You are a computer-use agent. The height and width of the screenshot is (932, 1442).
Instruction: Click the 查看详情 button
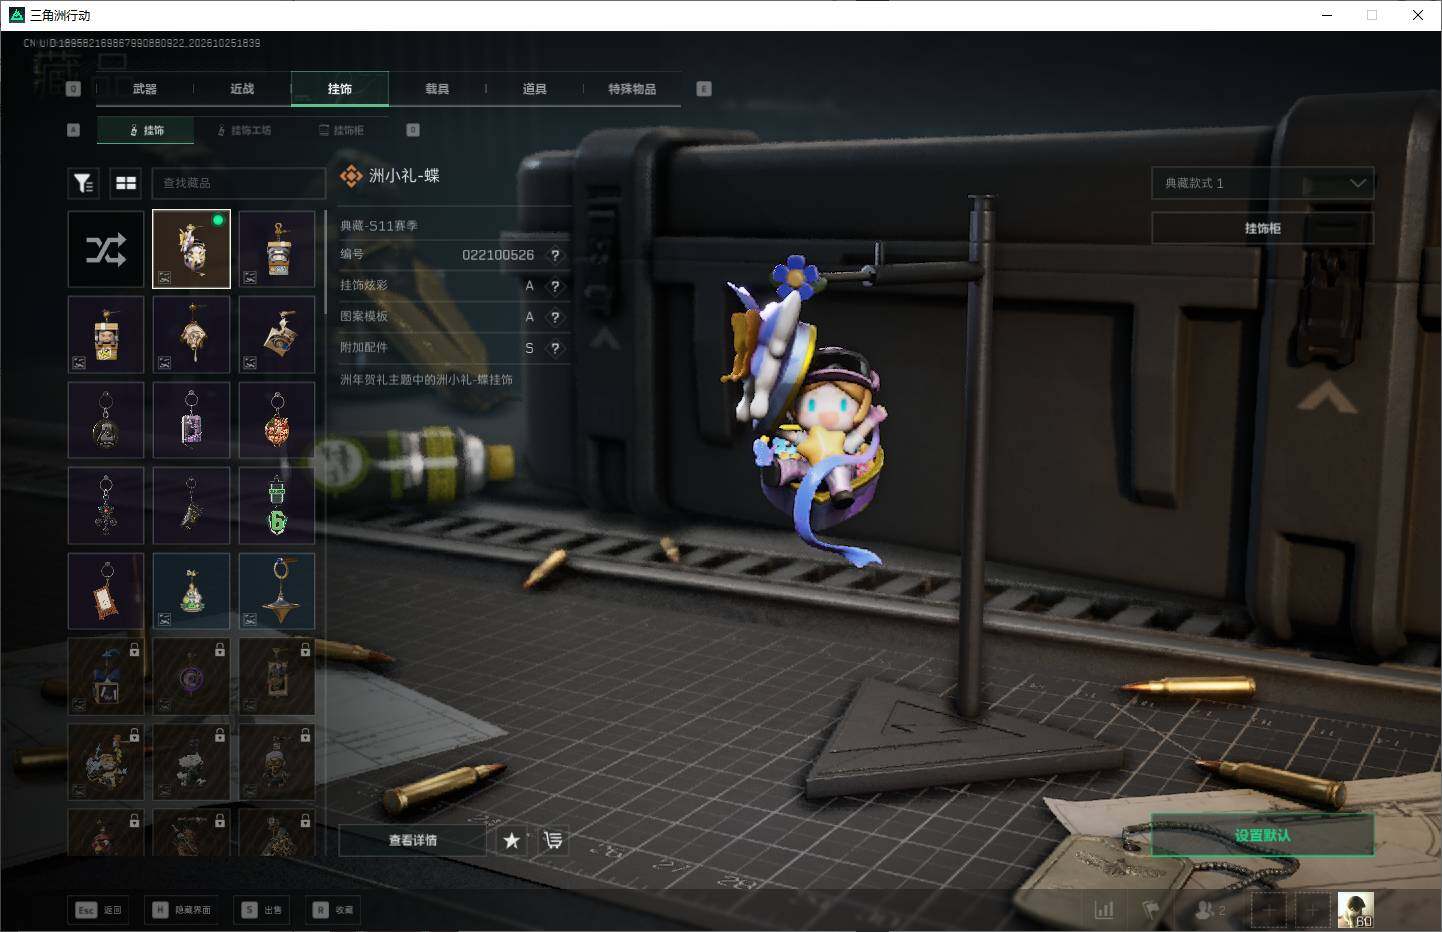click(413, 840)
